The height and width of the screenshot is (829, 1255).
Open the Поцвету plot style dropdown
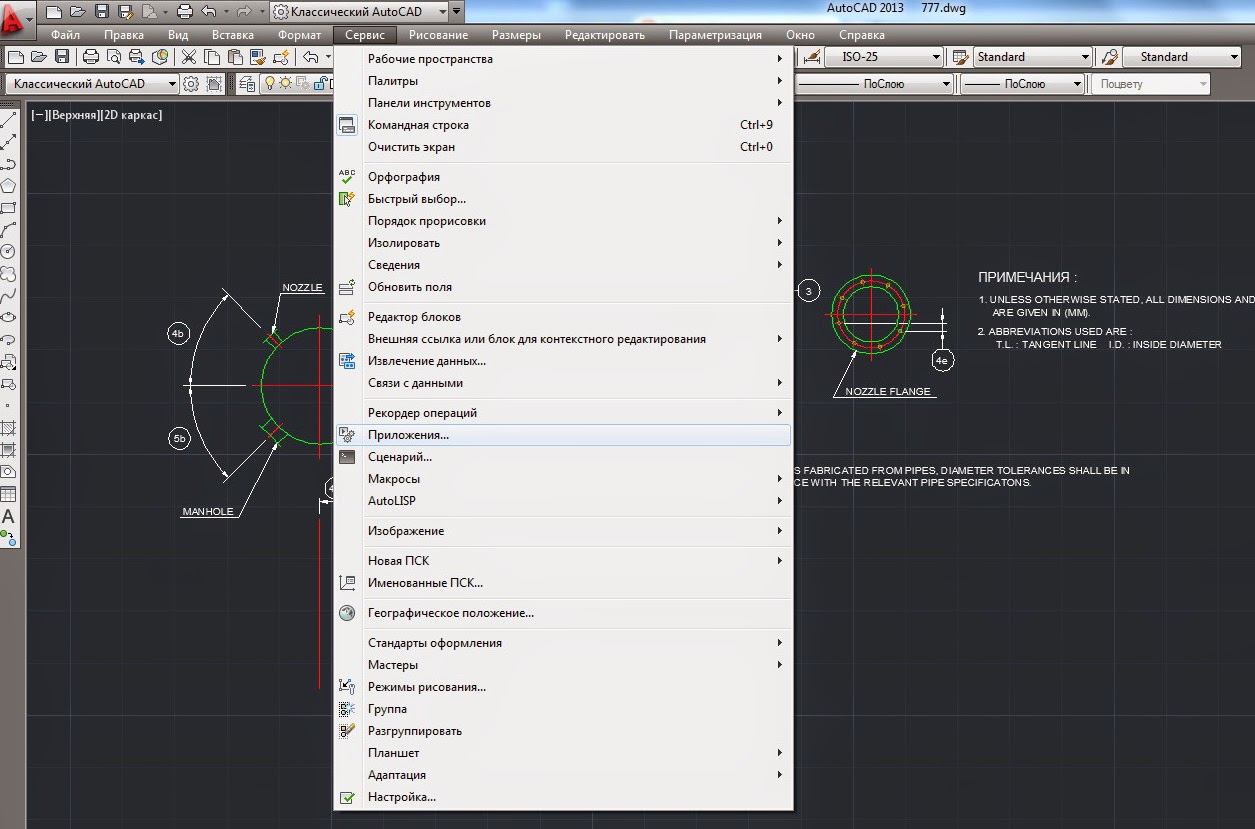[1150, 84]
